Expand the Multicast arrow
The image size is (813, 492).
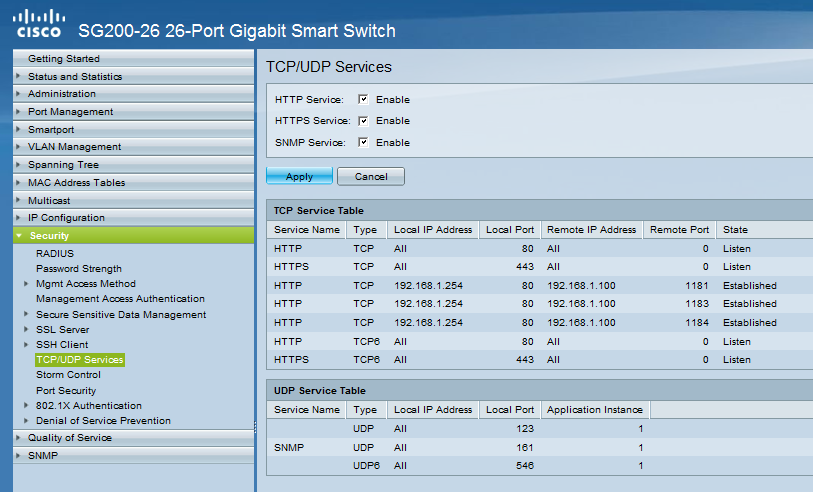(x=18, y=200)
